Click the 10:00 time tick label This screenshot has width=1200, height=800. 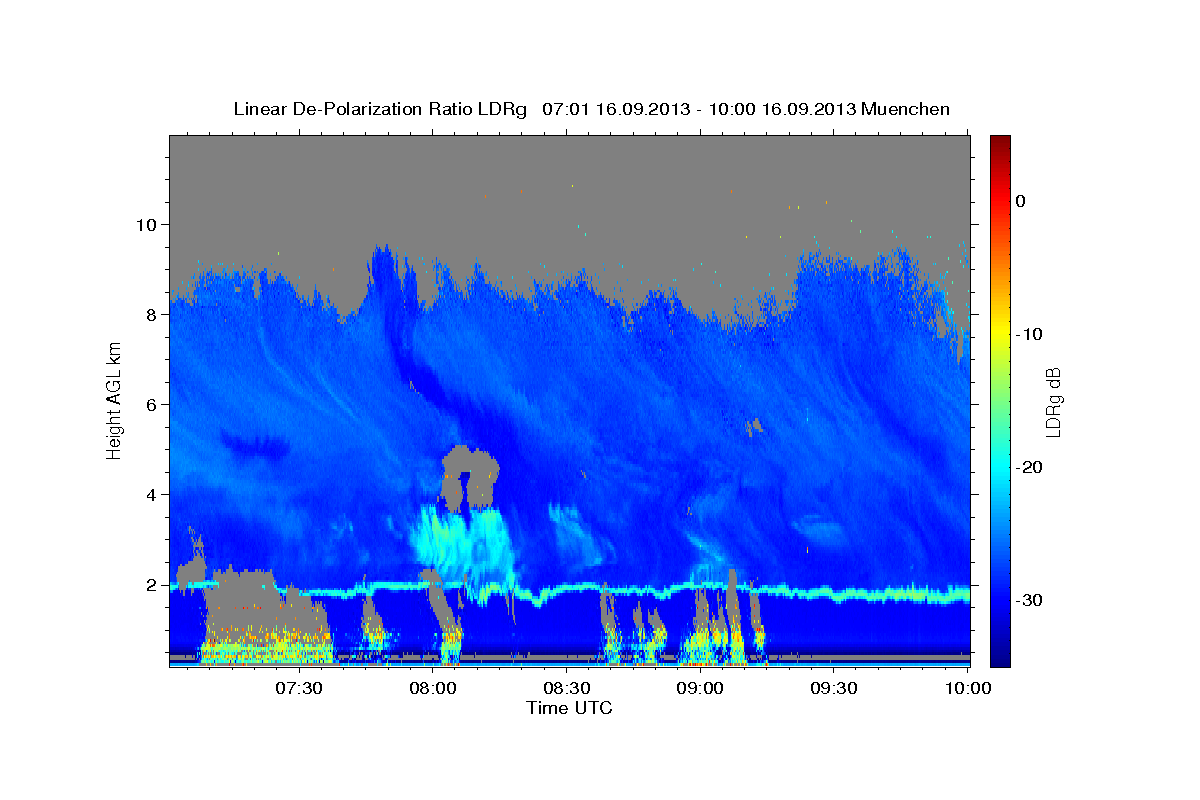[x=967, y=688]
